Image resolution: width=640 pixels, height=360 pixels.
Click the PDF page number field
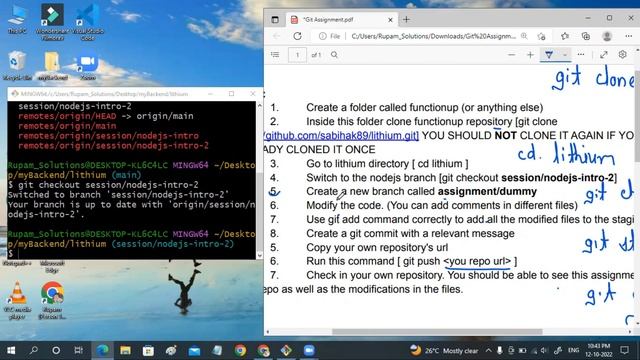[297, 55]
